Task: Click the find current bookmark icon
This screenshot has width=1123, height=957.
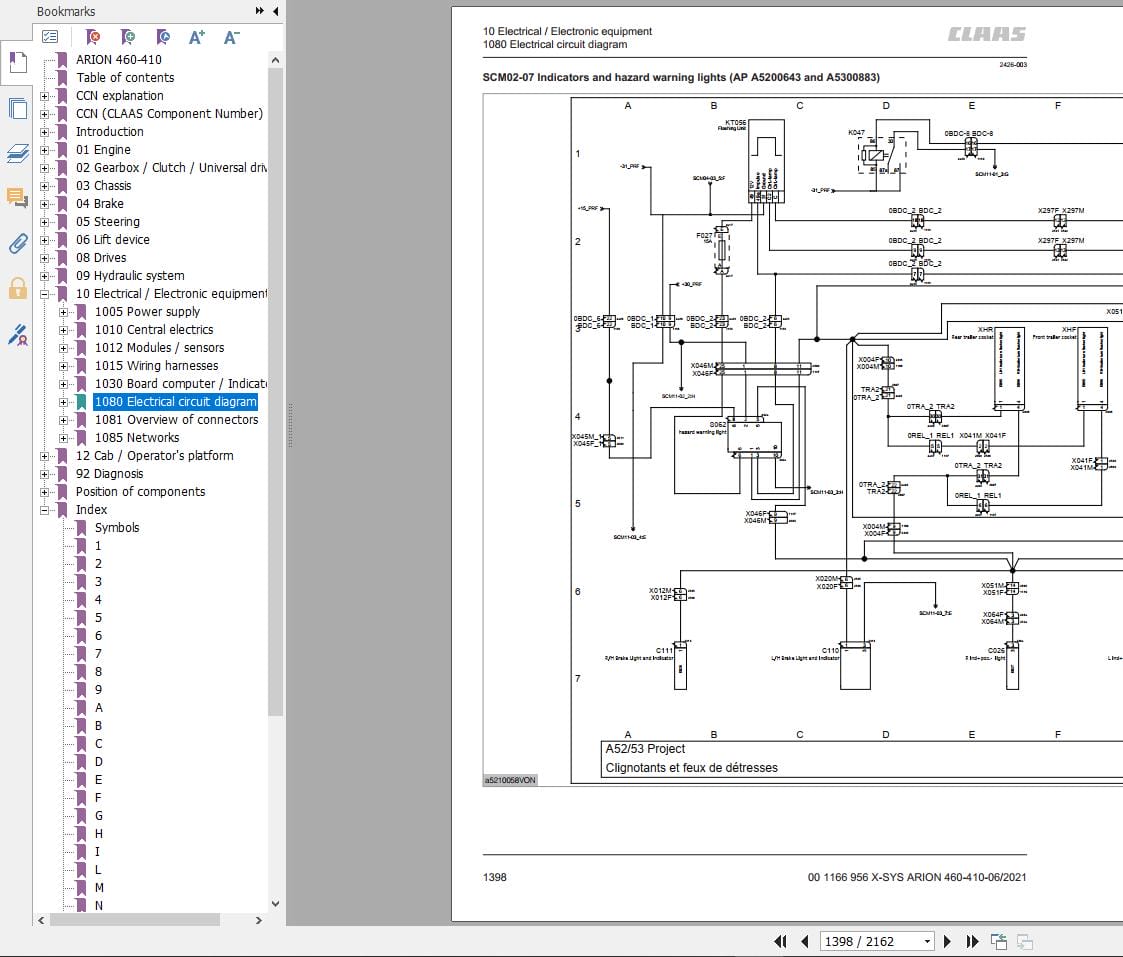Action: [x=163, y=37]
